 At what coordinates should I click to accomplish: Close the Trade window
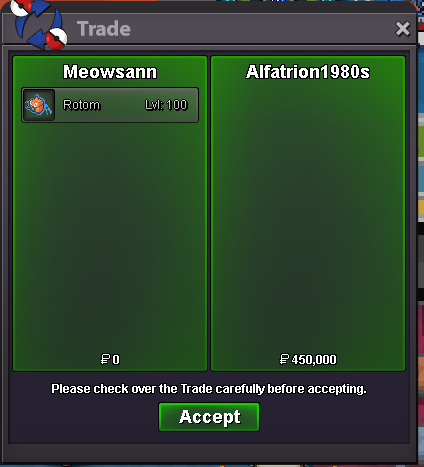point(402,29)
